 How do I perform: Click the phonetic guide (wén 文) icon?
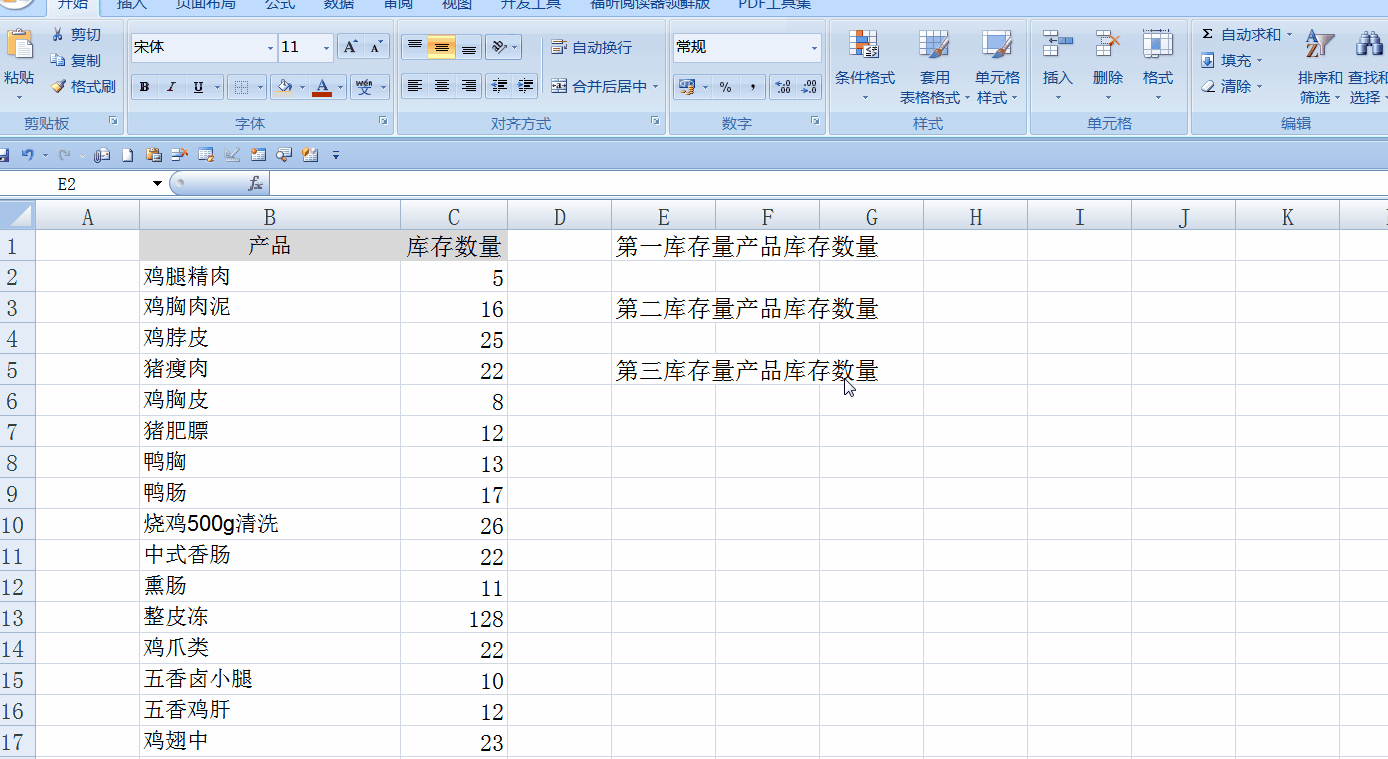point(363,87)
